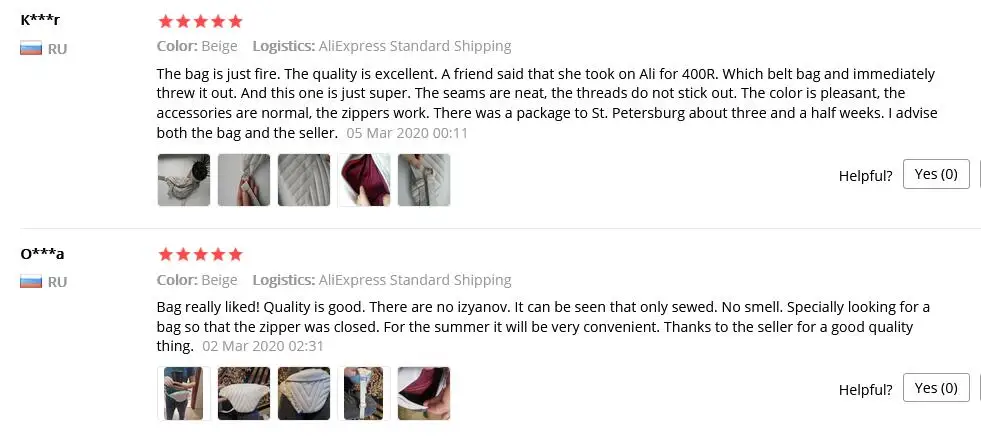Click reviewer name O***a
Screen dimensions: 981x439
42,254
